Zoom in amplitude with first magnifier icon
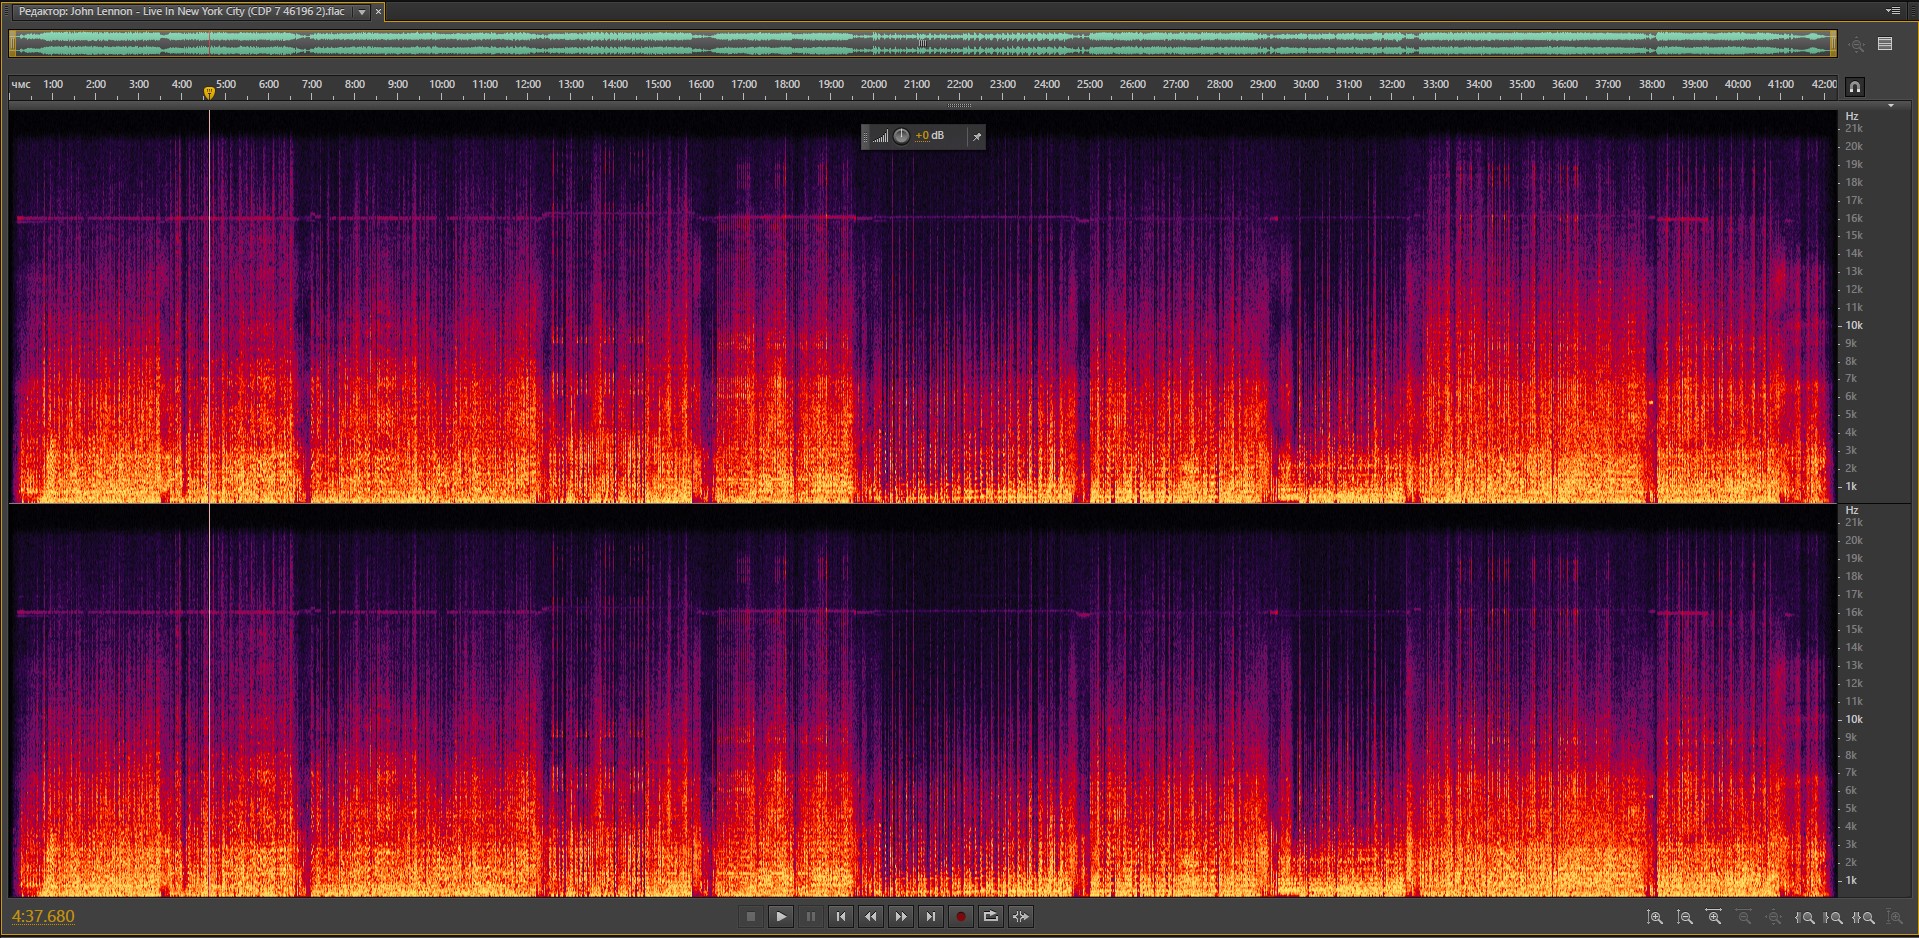The image size is (1919, 938). 1655,917
